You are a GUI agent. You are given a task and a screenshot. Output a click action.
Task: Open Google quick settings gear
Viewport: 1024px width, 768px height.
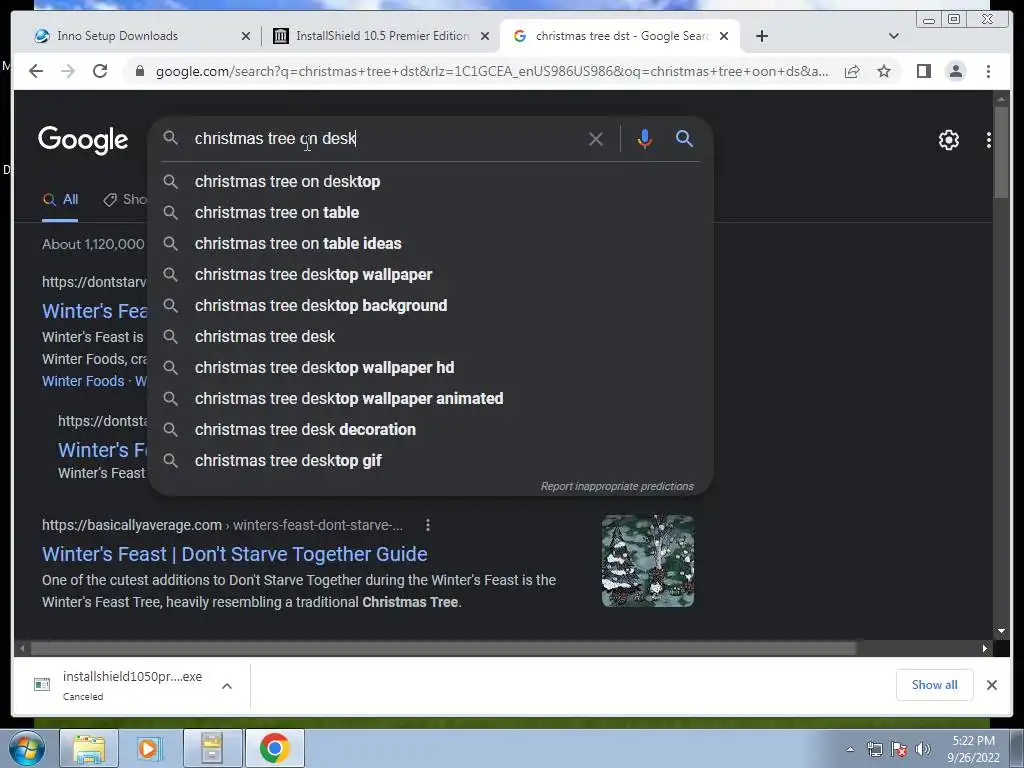(x=948, y=140)
